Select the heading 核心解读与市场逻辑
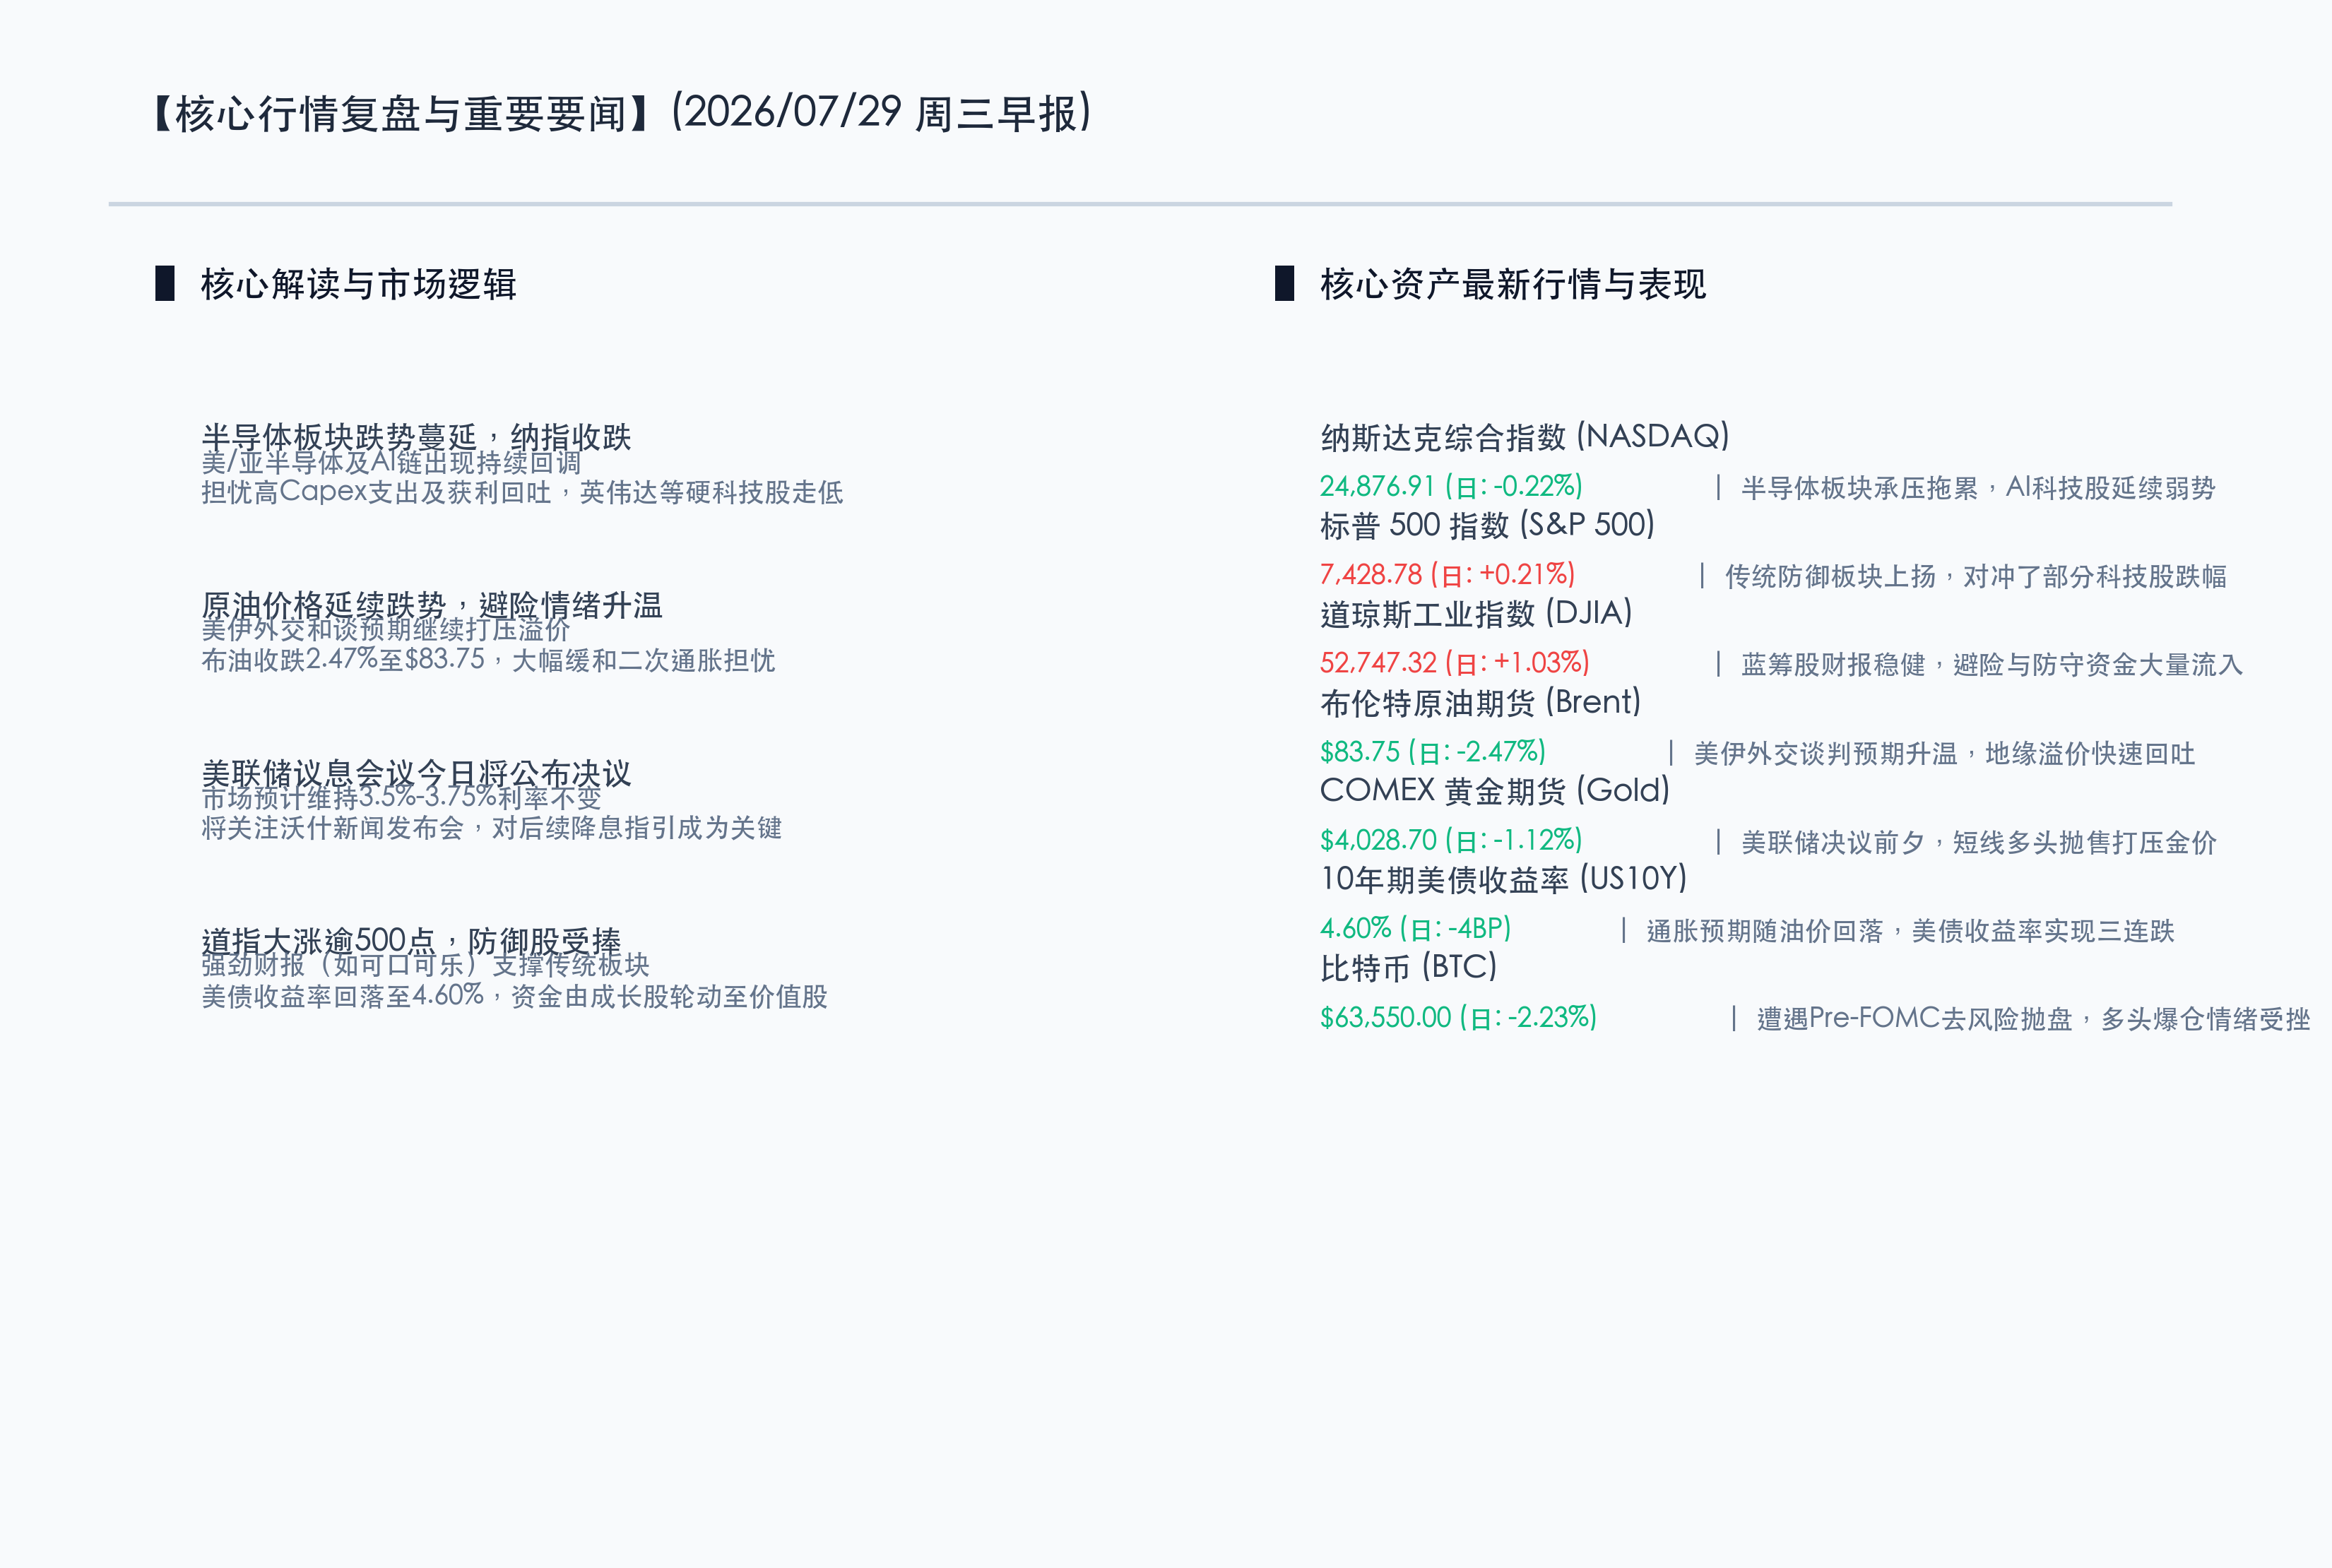 click(358, 284)
